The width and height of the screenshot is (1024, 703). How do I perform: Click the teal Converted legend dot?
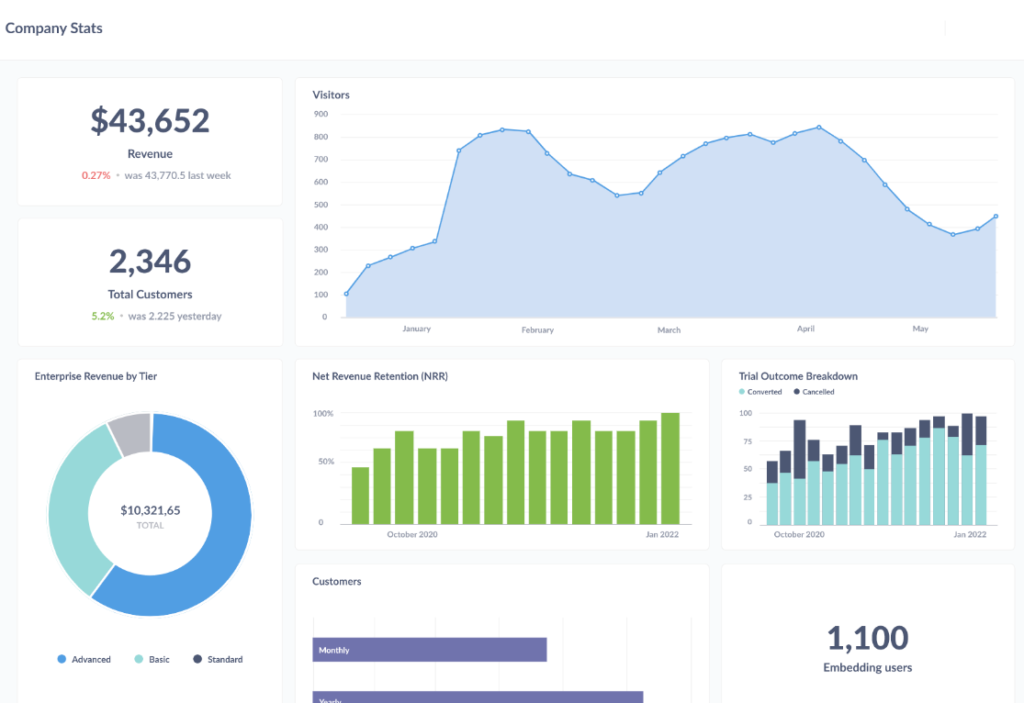pos(741,392)
